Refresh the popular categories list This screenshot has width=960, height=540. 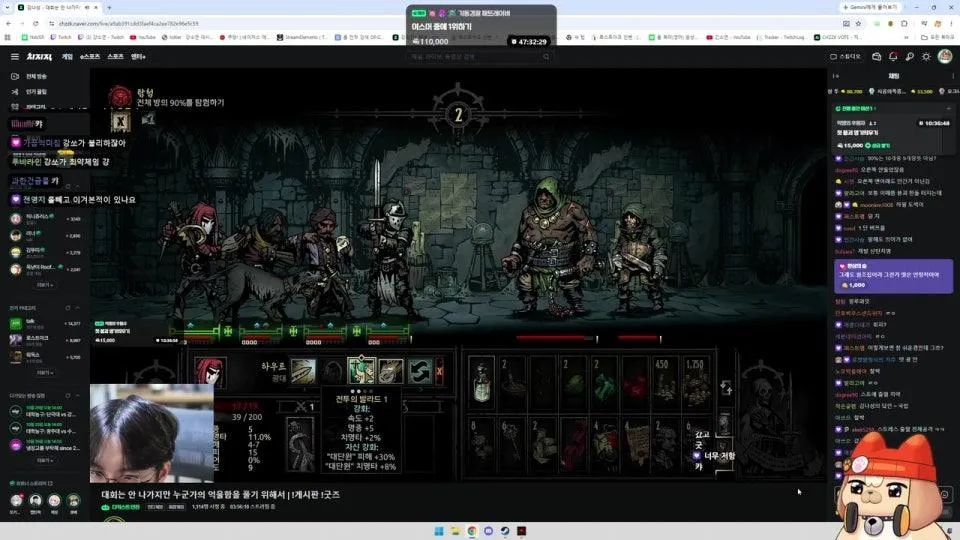coord(68,308)
